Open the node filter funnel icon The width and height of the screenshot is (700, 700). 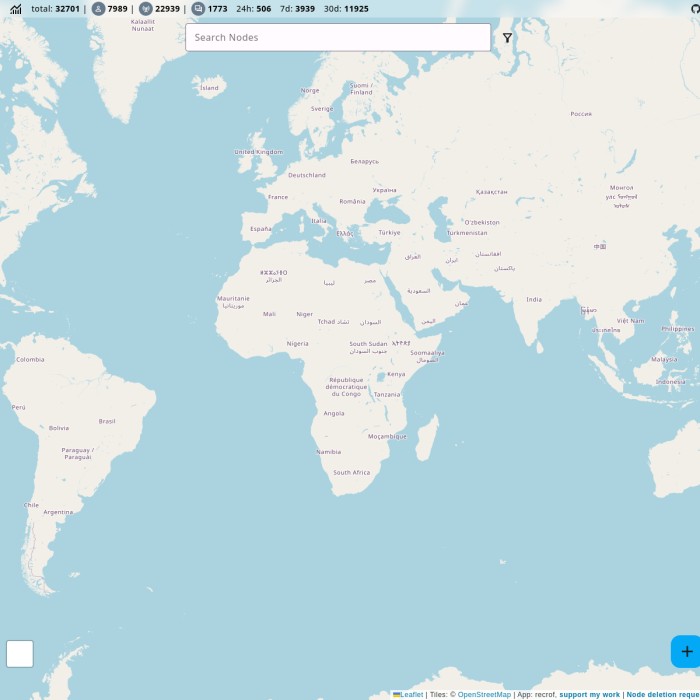[507, 38]
